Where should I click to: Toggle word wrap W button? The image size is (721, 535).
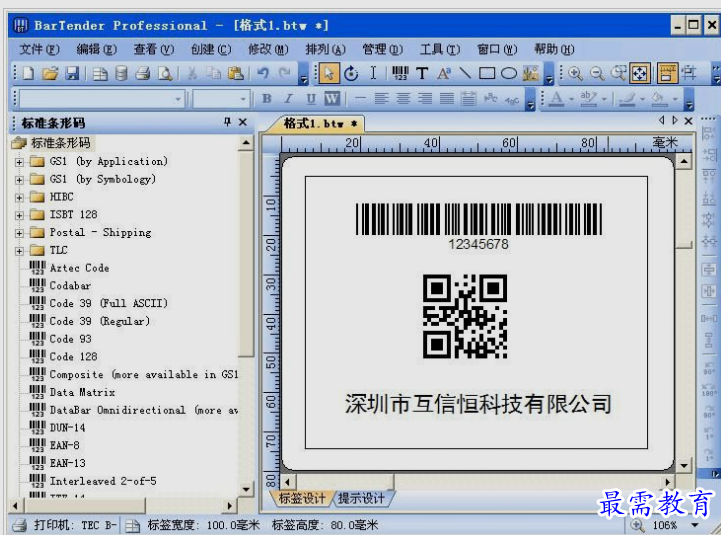(x=332, y=98)
